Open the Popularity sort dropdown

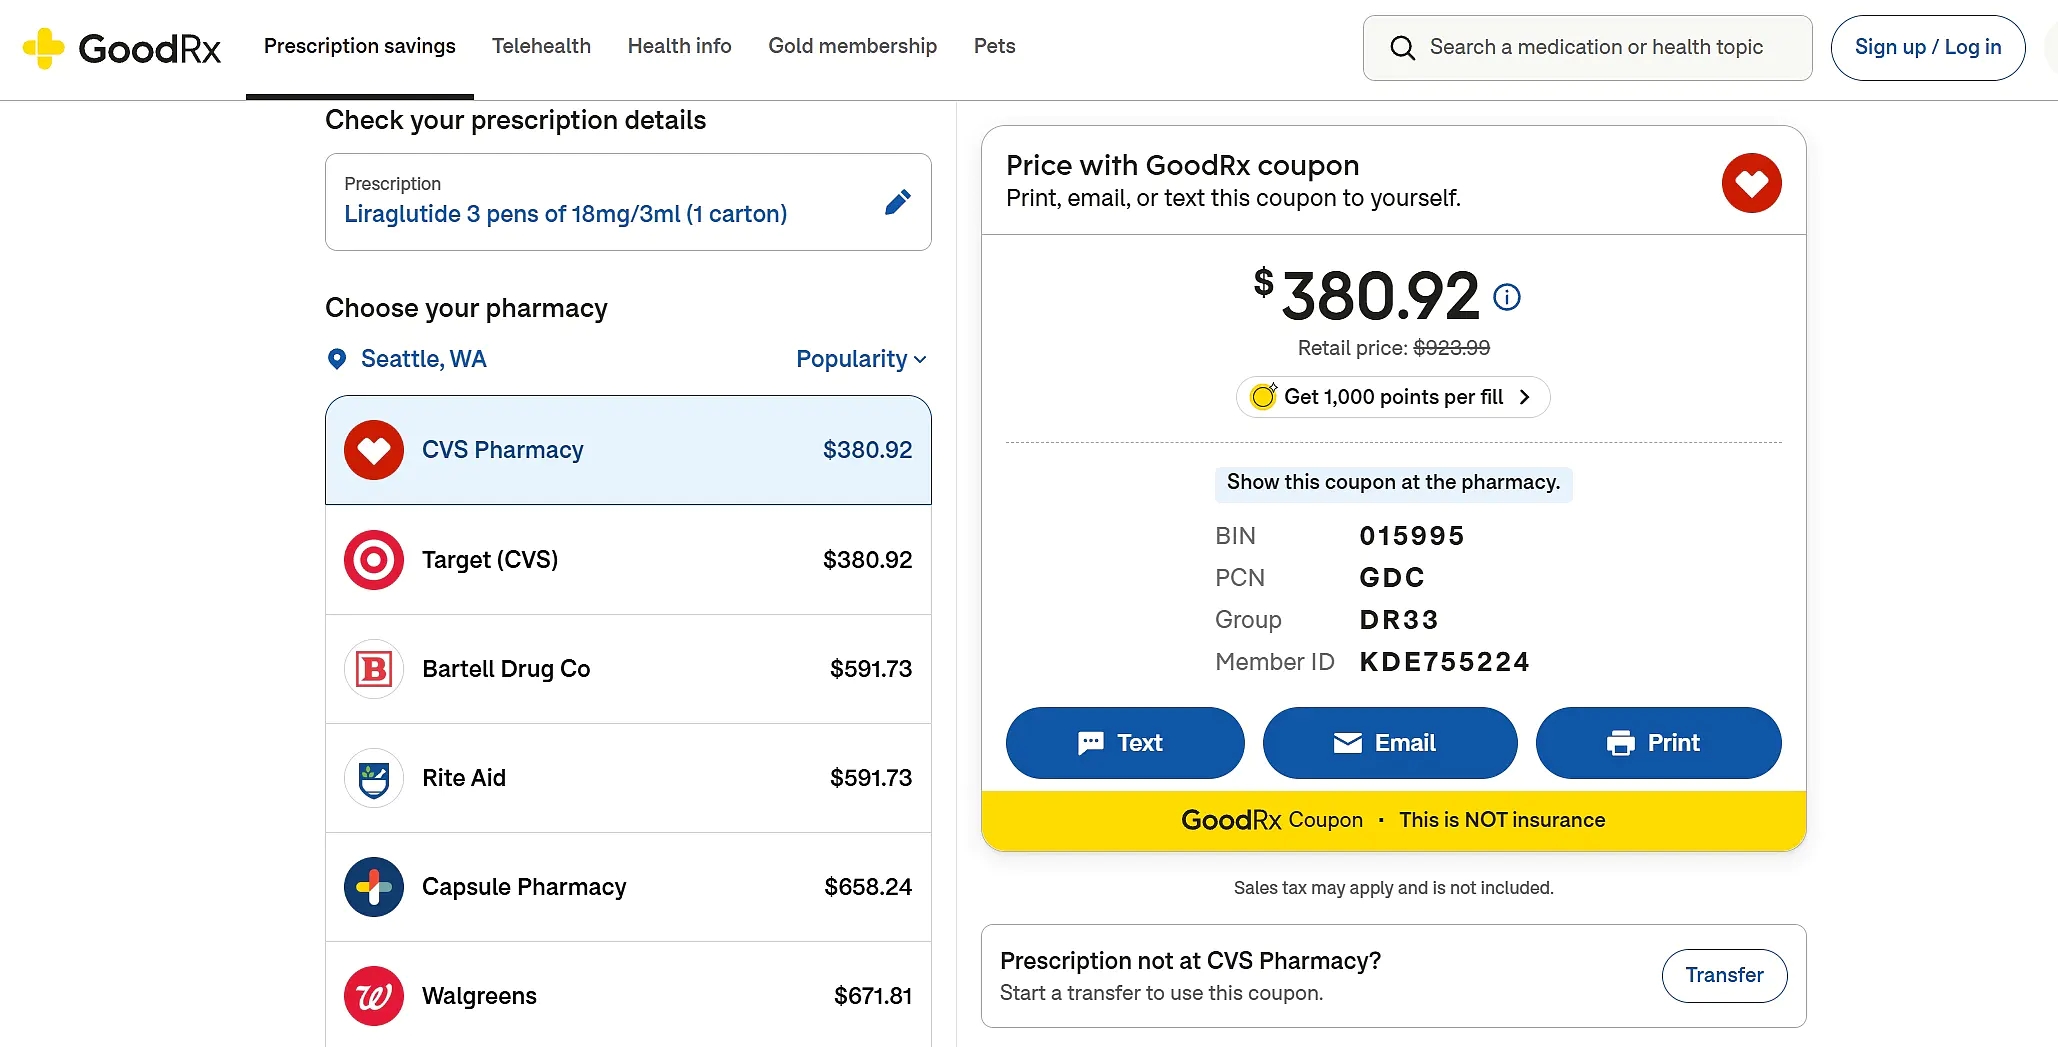pyautogui.click(x=861, y=359)
